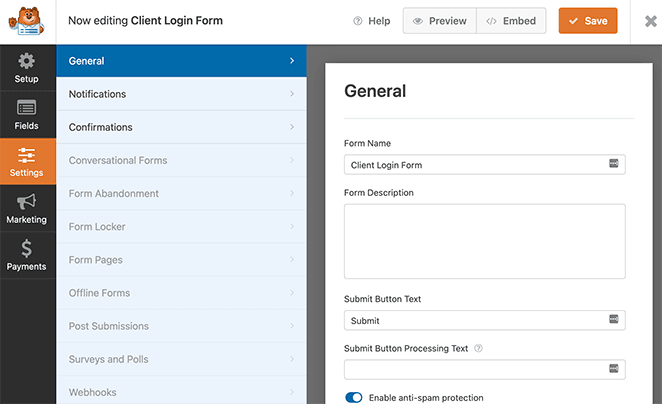Expand Conversational Forms section
The height and width of the screenshot is (404, 662).
coord(181,160)
